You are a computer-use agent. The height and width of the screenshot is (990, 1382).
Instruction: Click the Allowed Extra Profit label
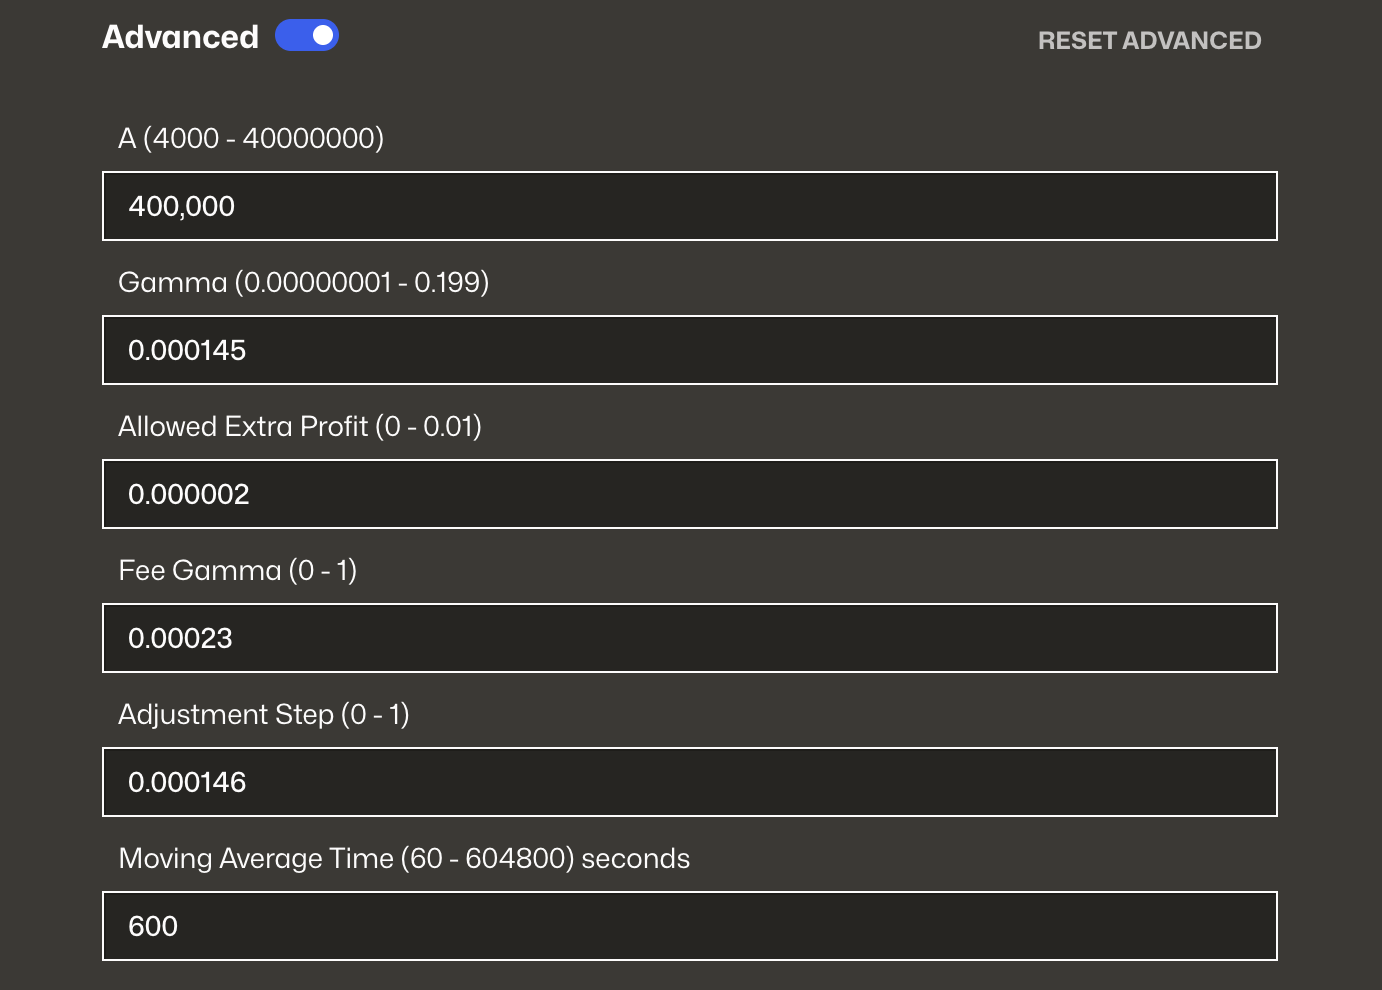(x=300, y=426)
